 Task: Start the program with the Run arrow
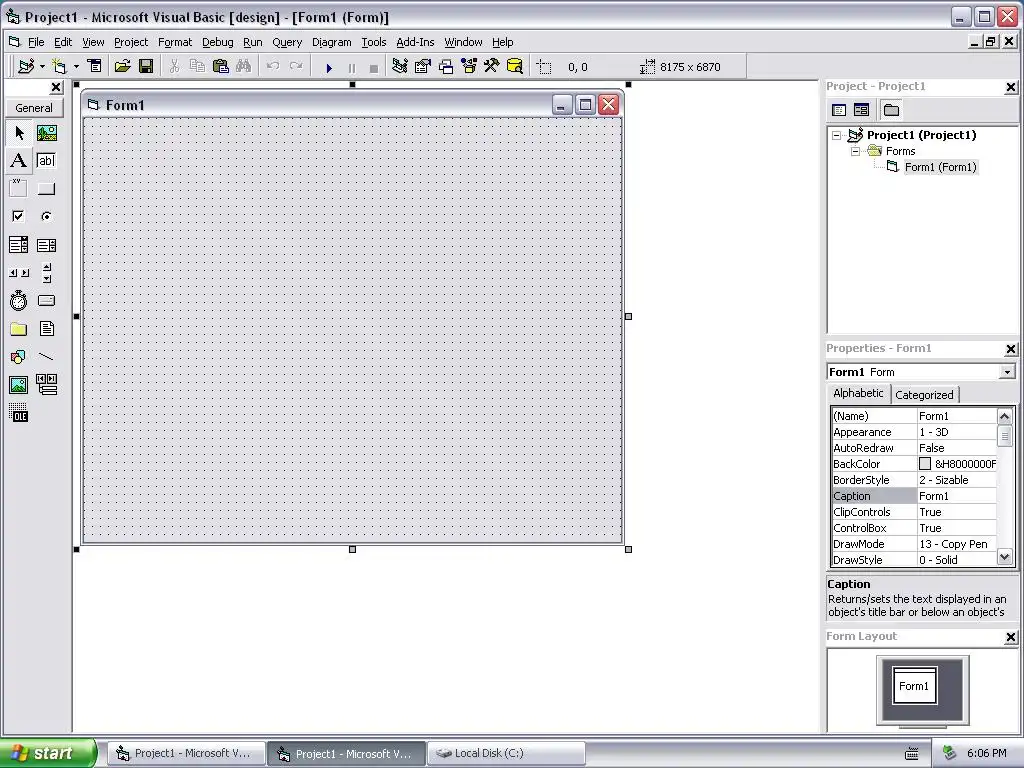pyautogui.click(x=329, y=67)
